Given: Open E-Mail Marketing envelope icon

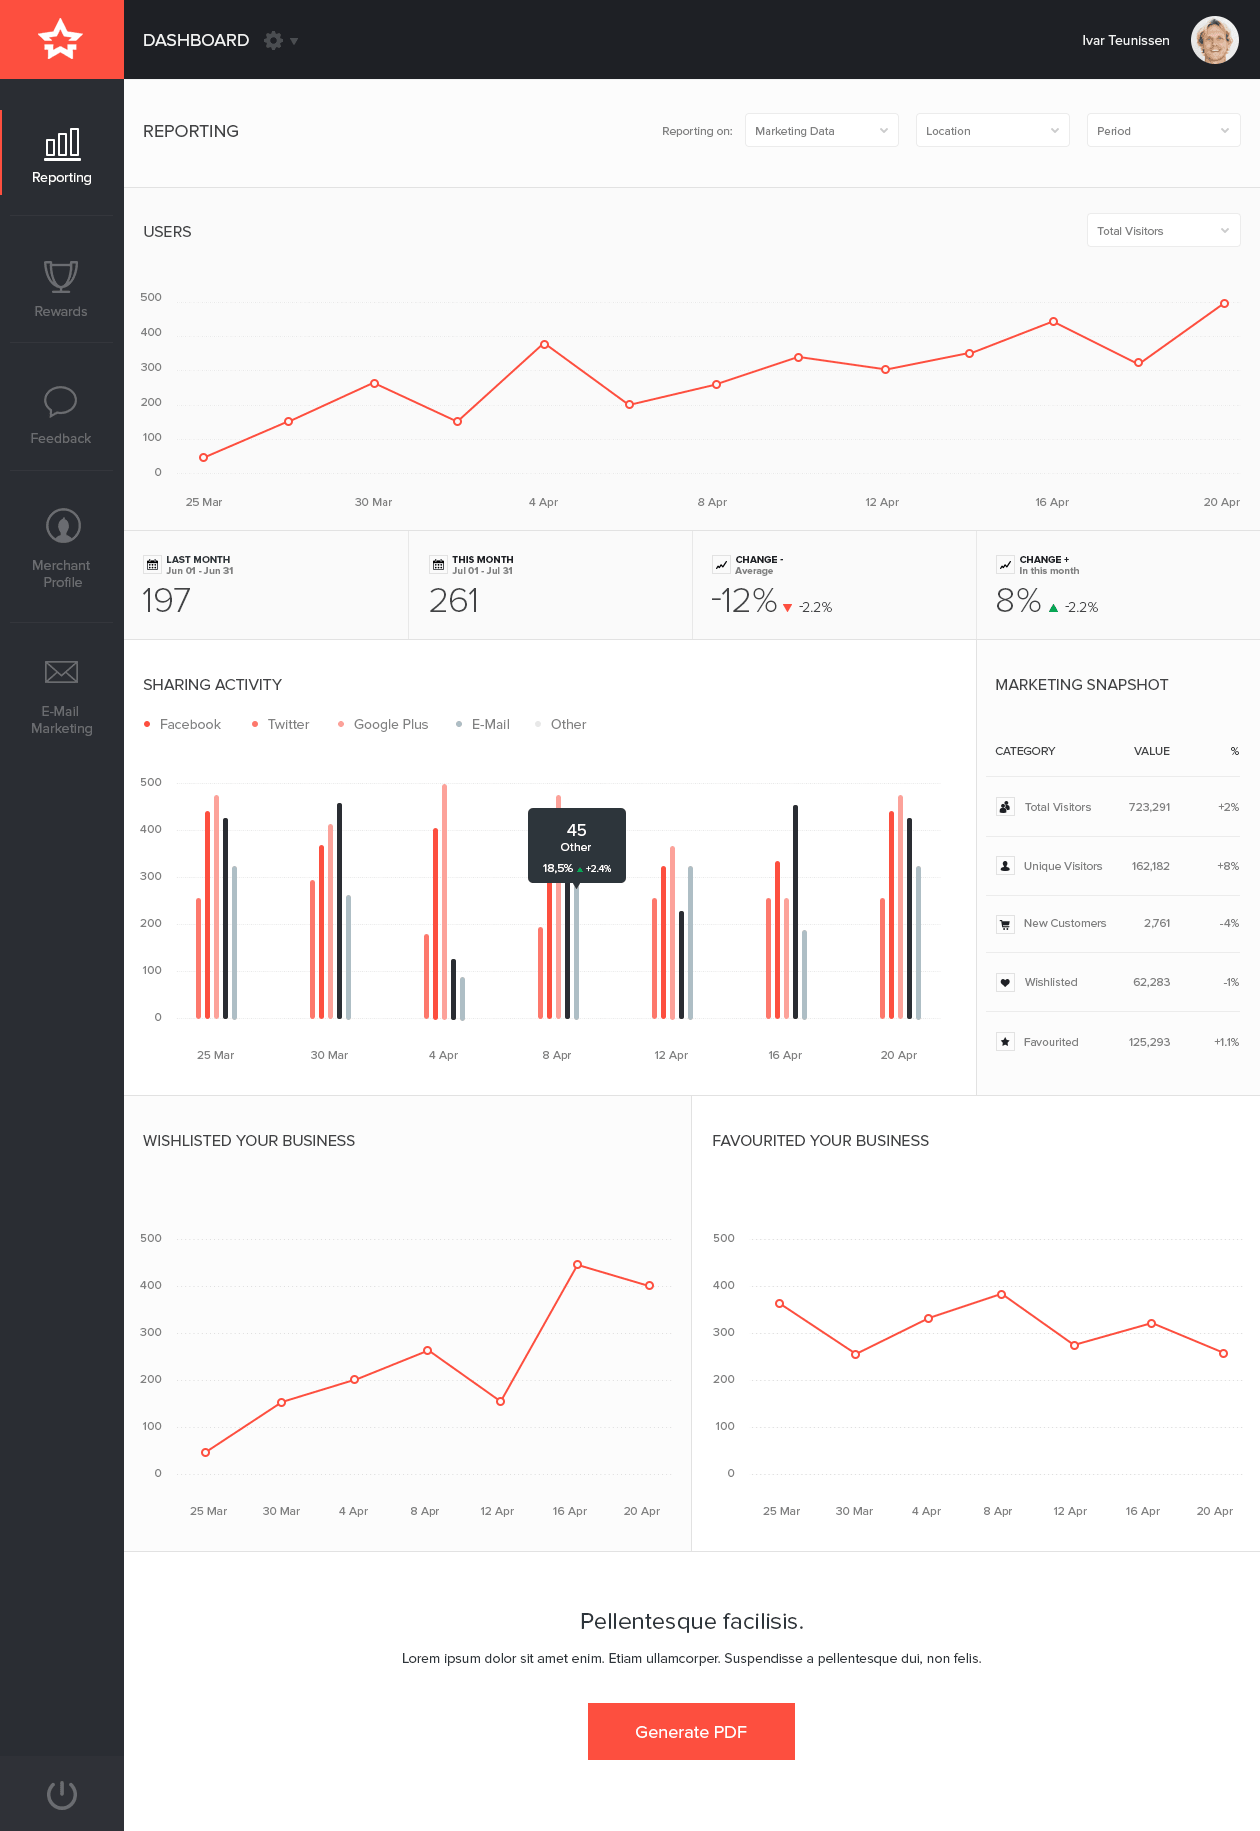Looking at the screenshot, I should [x=61, y=672].
